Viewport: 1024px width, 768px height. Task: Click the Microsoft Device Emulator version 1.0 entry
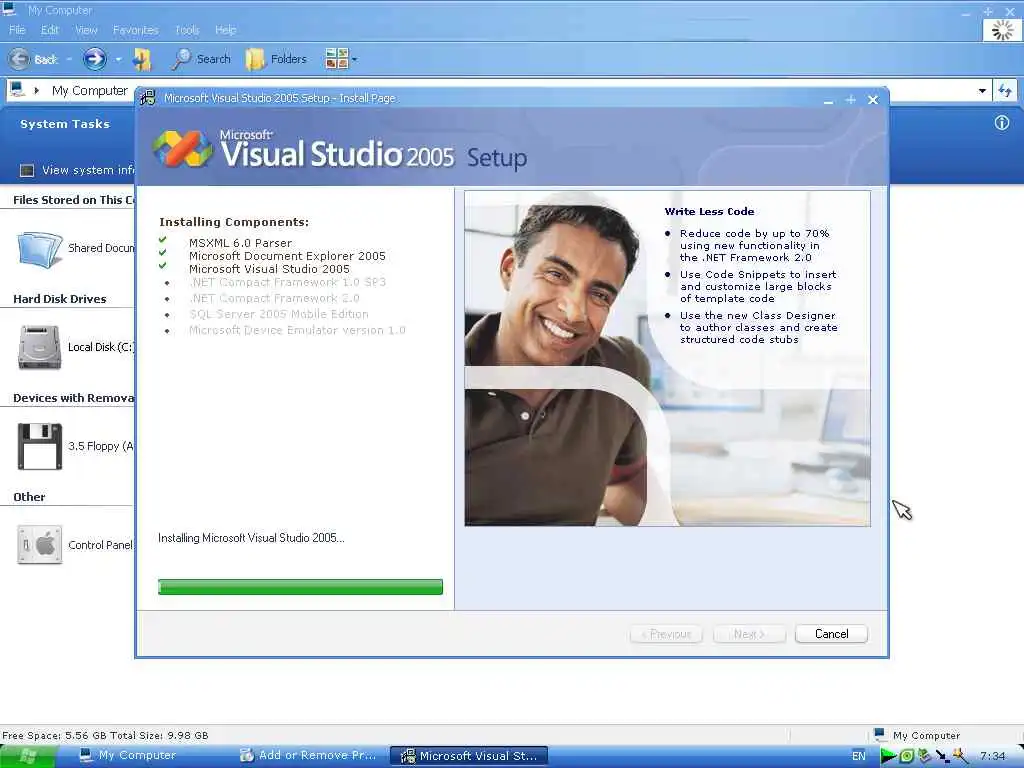(297, 330)
